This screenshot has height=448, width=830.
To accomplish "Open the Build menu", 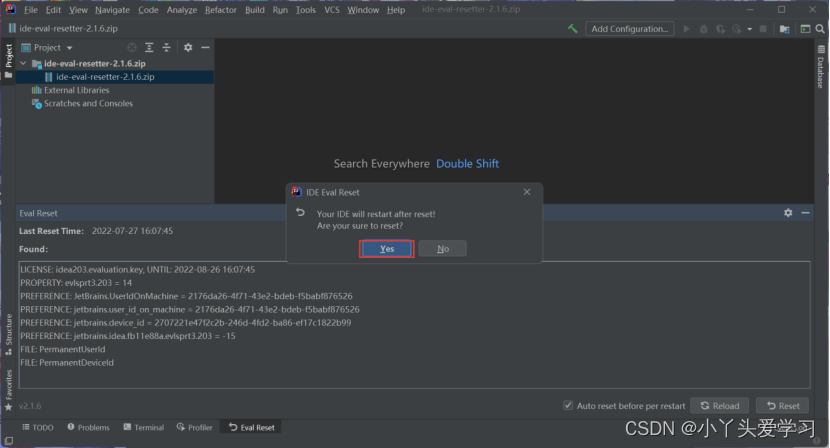I will (x=255, y=10).
